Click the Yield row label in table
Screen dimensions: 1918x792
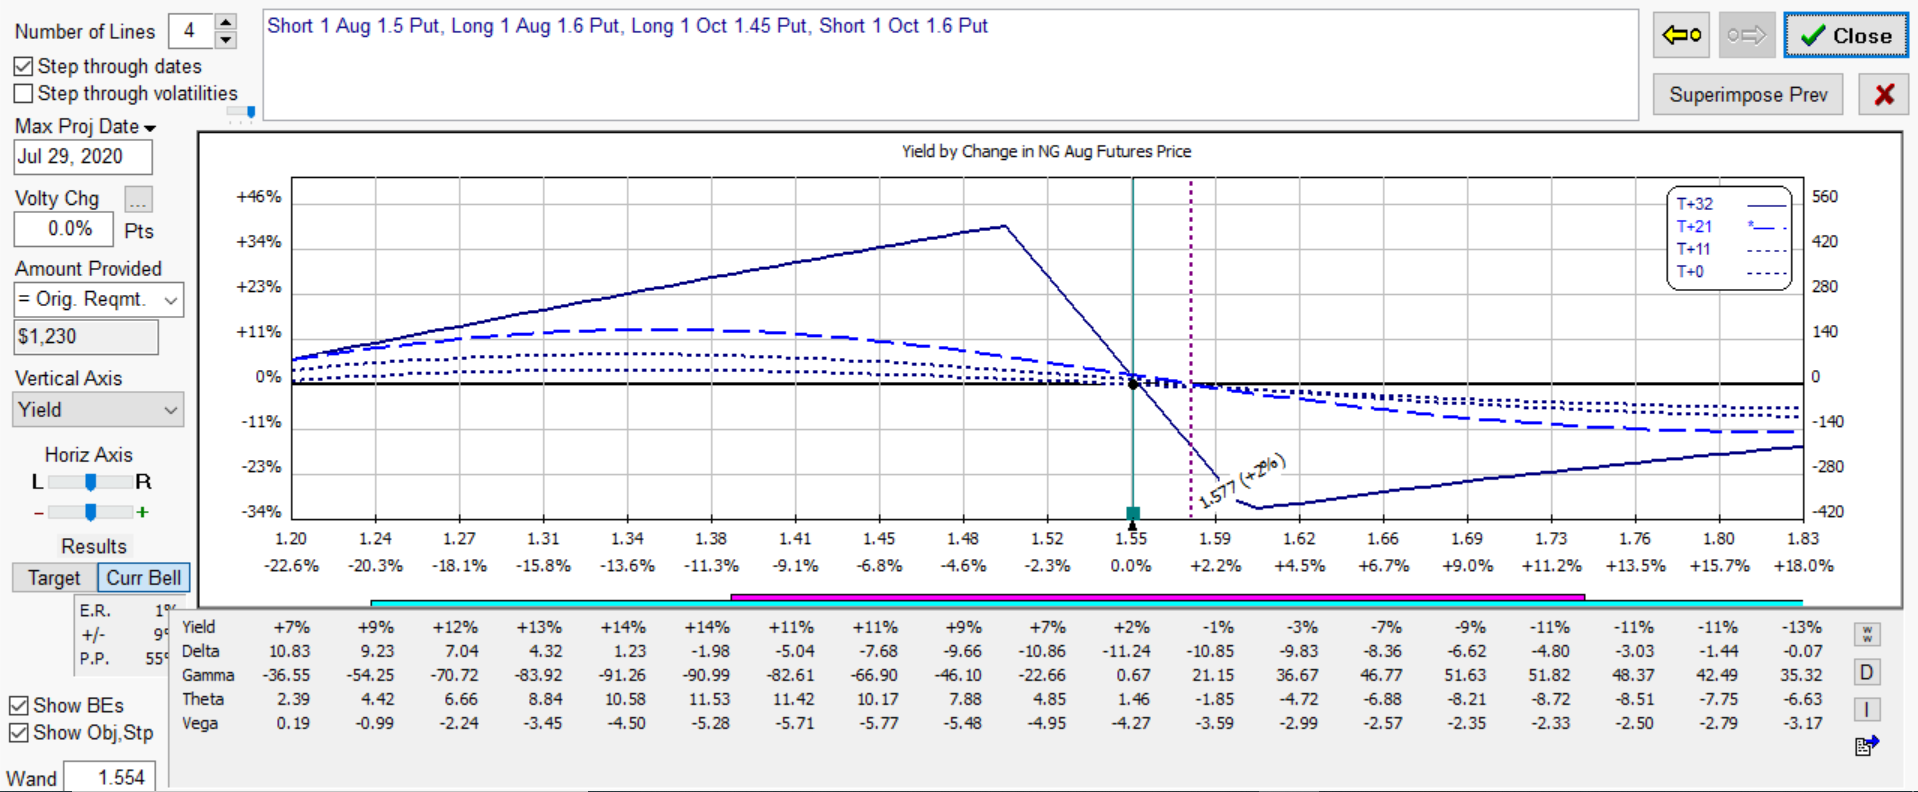coord(198,627)
